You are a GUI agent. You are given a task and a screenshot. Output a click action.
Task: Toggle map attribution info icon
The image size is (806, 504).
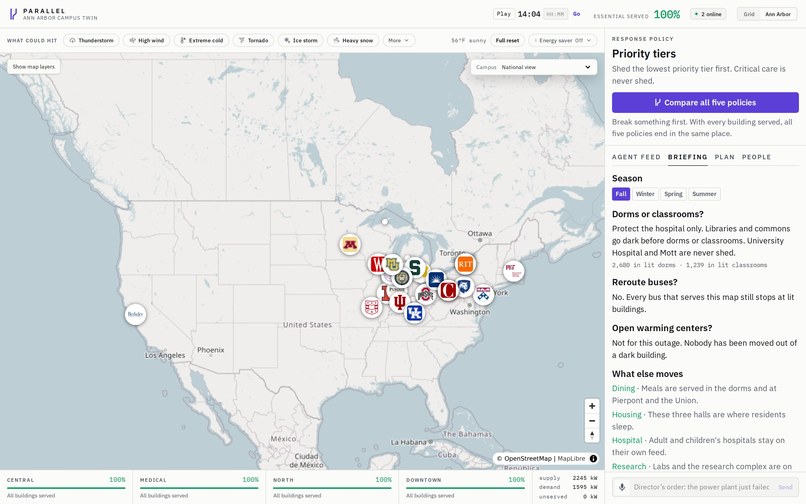(593, 458)
